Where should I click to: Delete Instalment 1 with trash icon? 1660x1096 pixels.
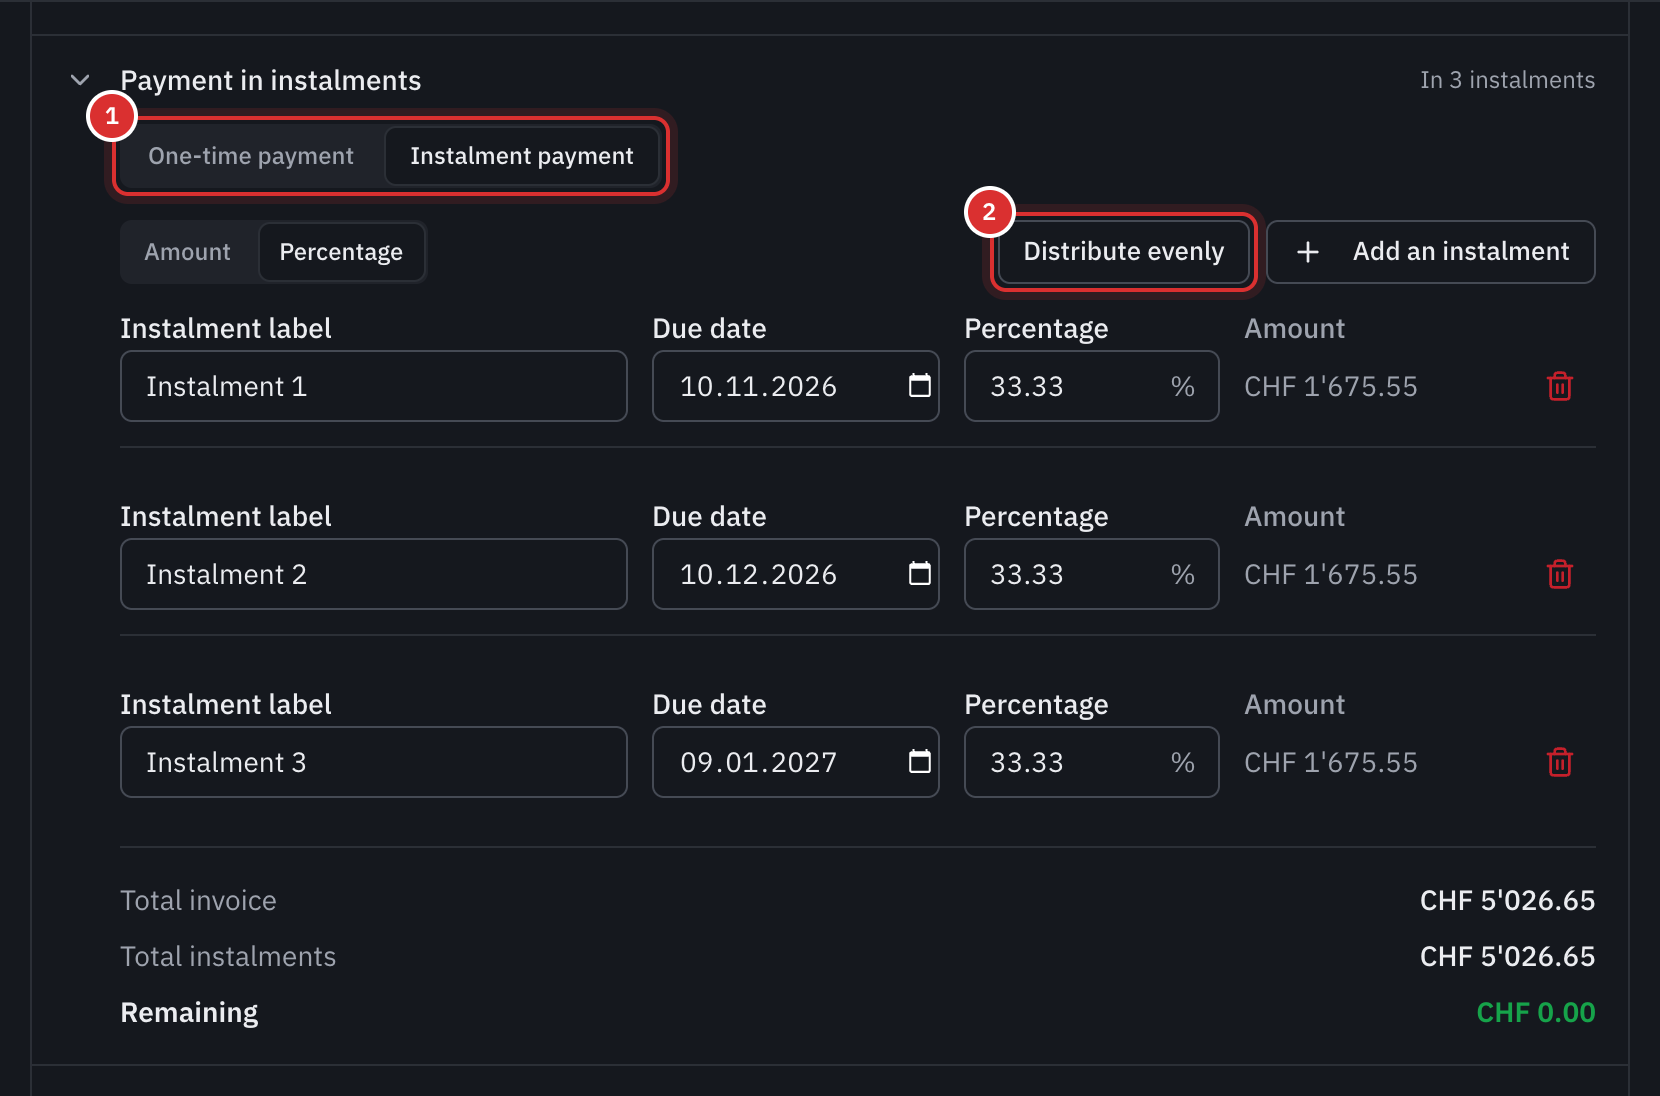[1560, 386]
